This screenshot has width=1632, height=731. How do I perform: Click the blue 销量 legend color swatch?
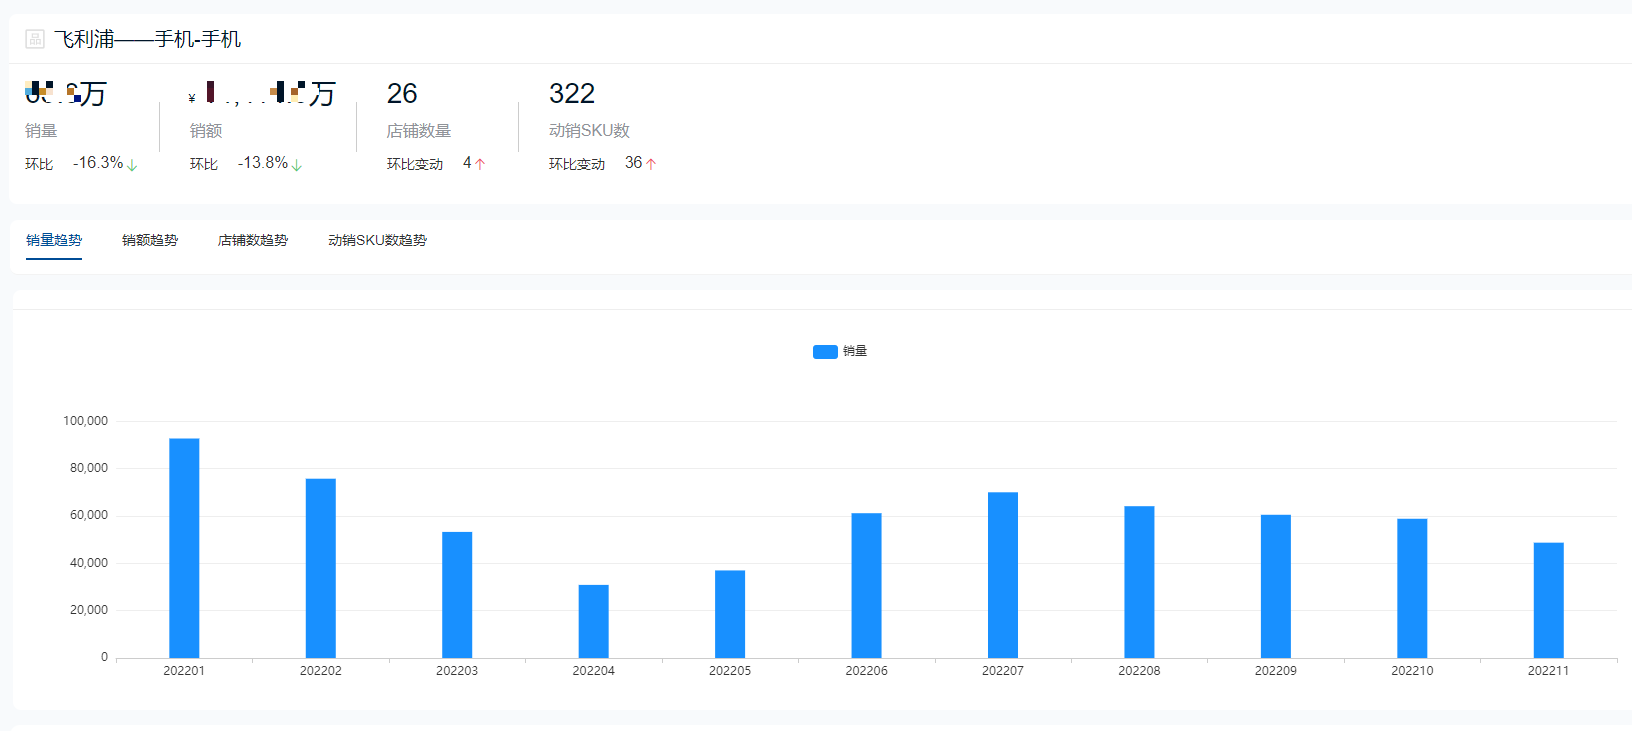pyautogui.click(x=825, y=352)
